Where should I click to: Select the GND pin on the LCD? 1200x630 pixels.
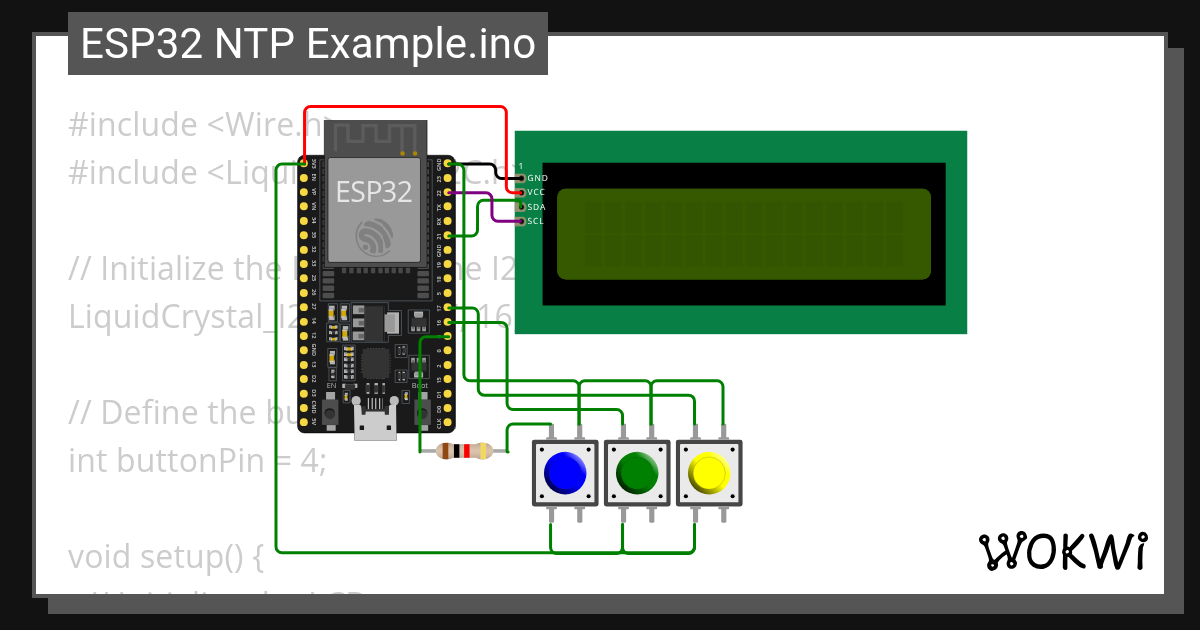[521, 178]
